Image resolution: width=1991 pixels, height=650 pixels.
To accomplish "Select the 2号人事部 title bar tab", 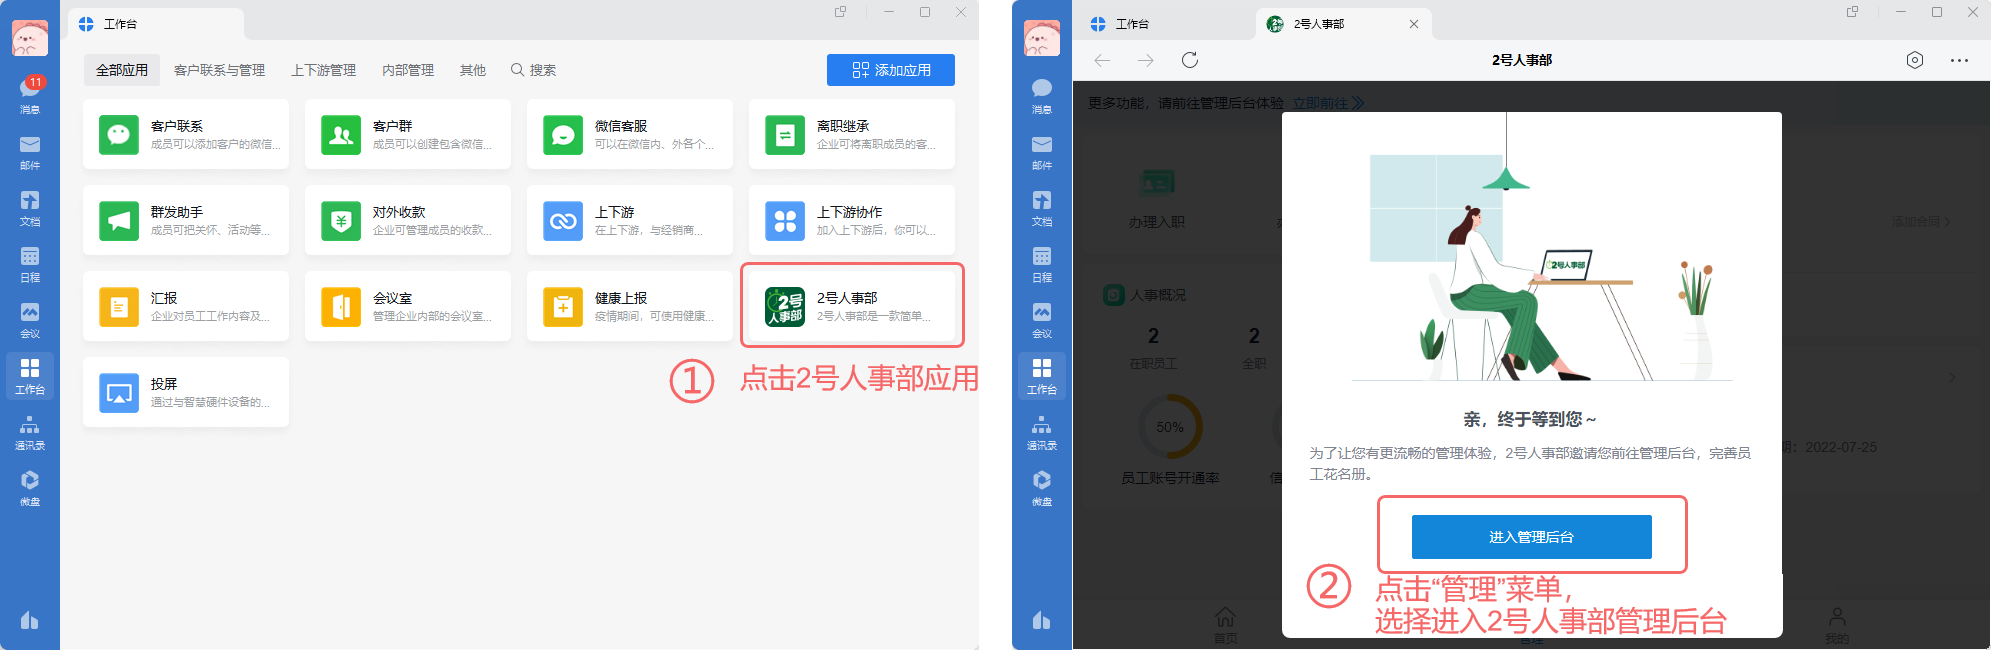I will [x=1343, y=24].
